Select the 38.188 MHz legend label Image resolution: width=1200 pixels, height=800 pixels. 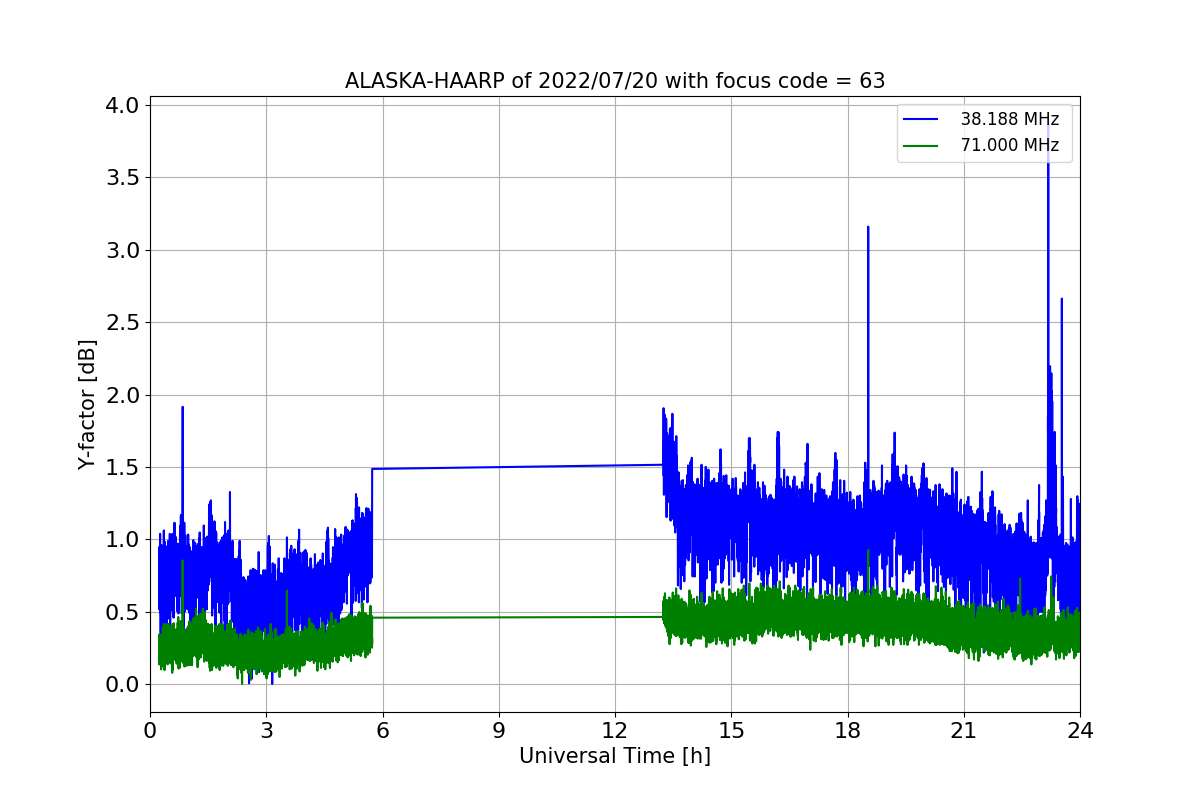(x=1009, y=119)
